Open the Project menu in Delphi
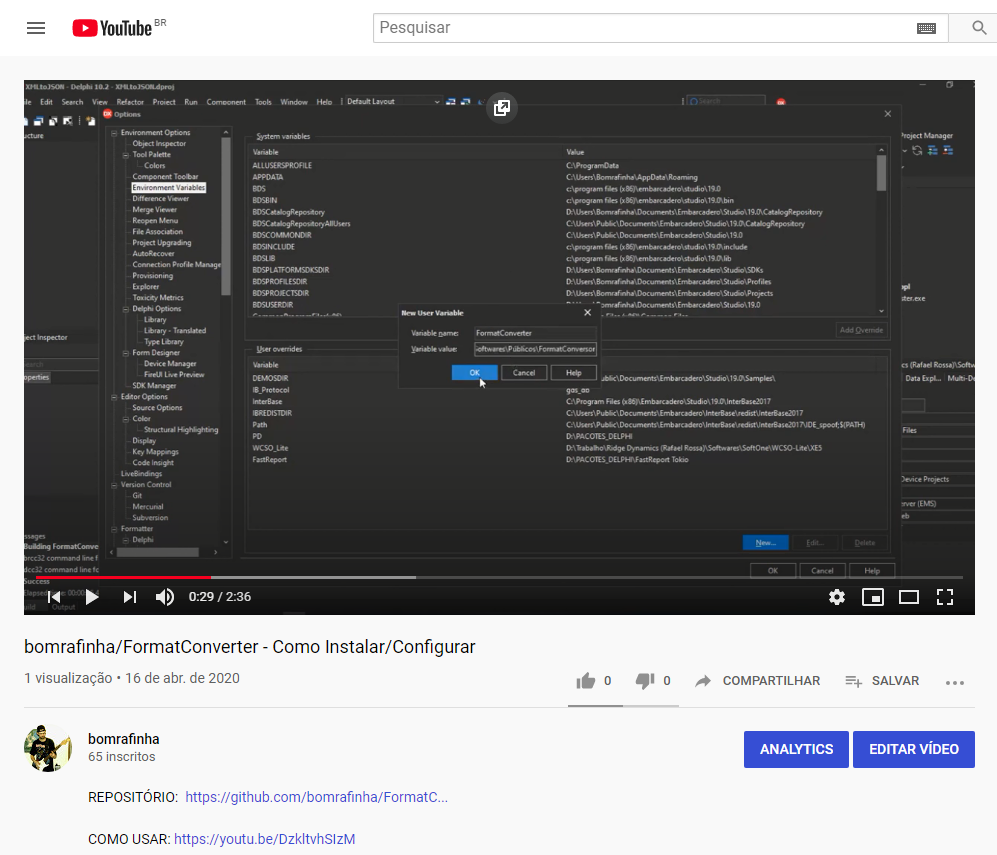Screen dimensions: 997x855 (163, 102)
